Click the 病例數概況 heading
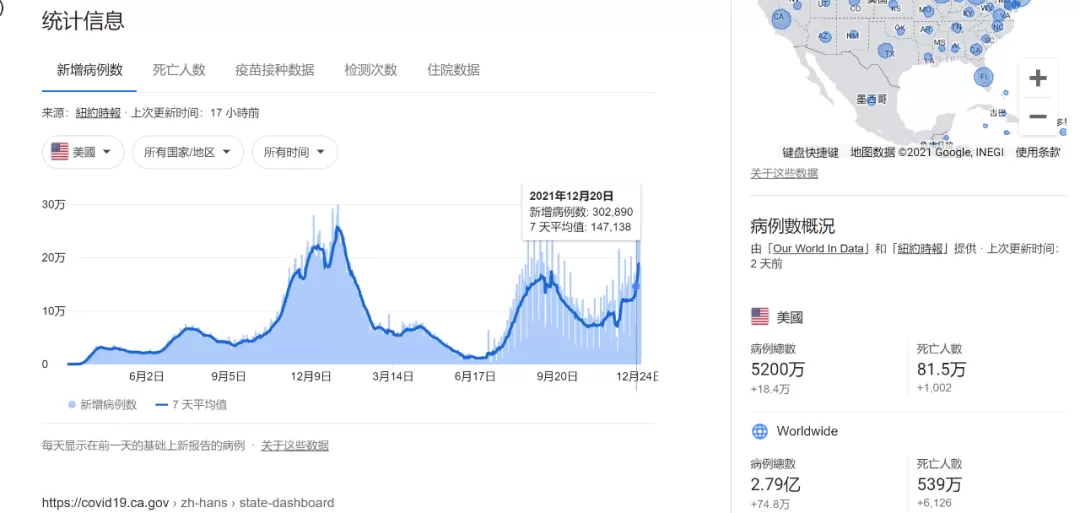Screen dimensions: 1080x513 pyautogui.click(x=793, y=226)
